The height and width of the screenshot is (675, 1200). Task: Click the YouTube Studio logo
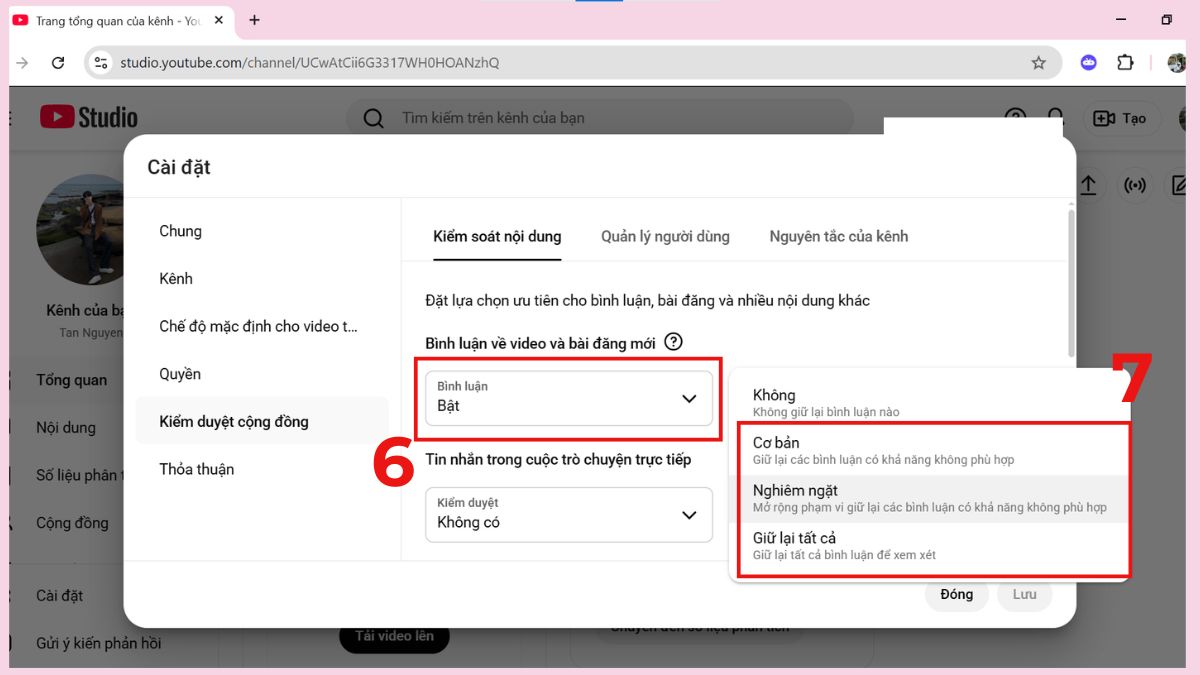pos(89,117)
